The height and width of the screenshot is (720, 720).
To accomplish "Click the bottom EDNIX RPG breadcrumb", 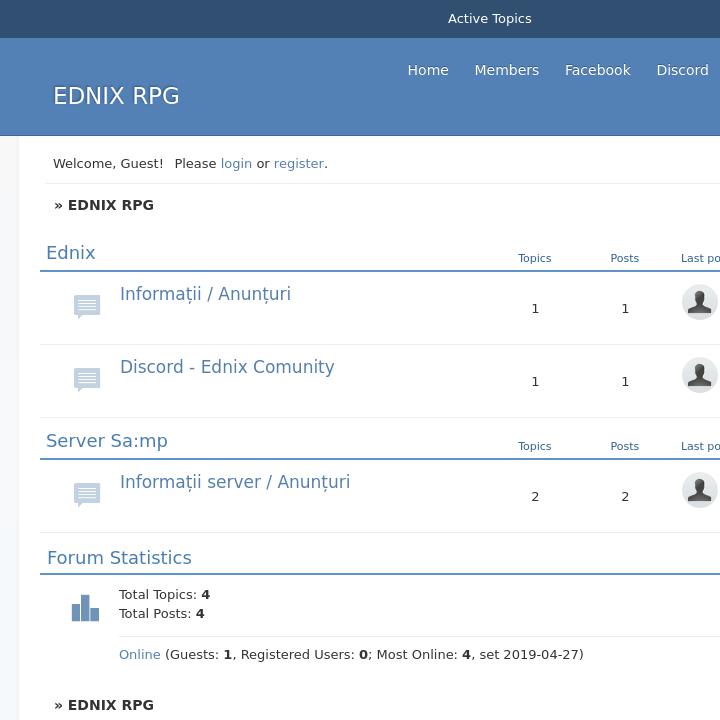I will coord(110,705).
